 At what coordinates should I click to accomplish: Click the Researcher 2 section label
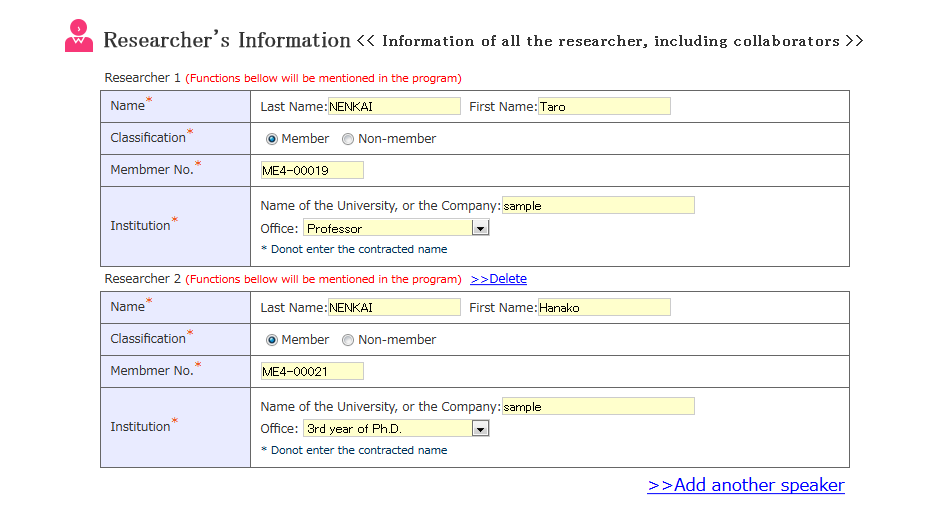click(x=142, y=279)
